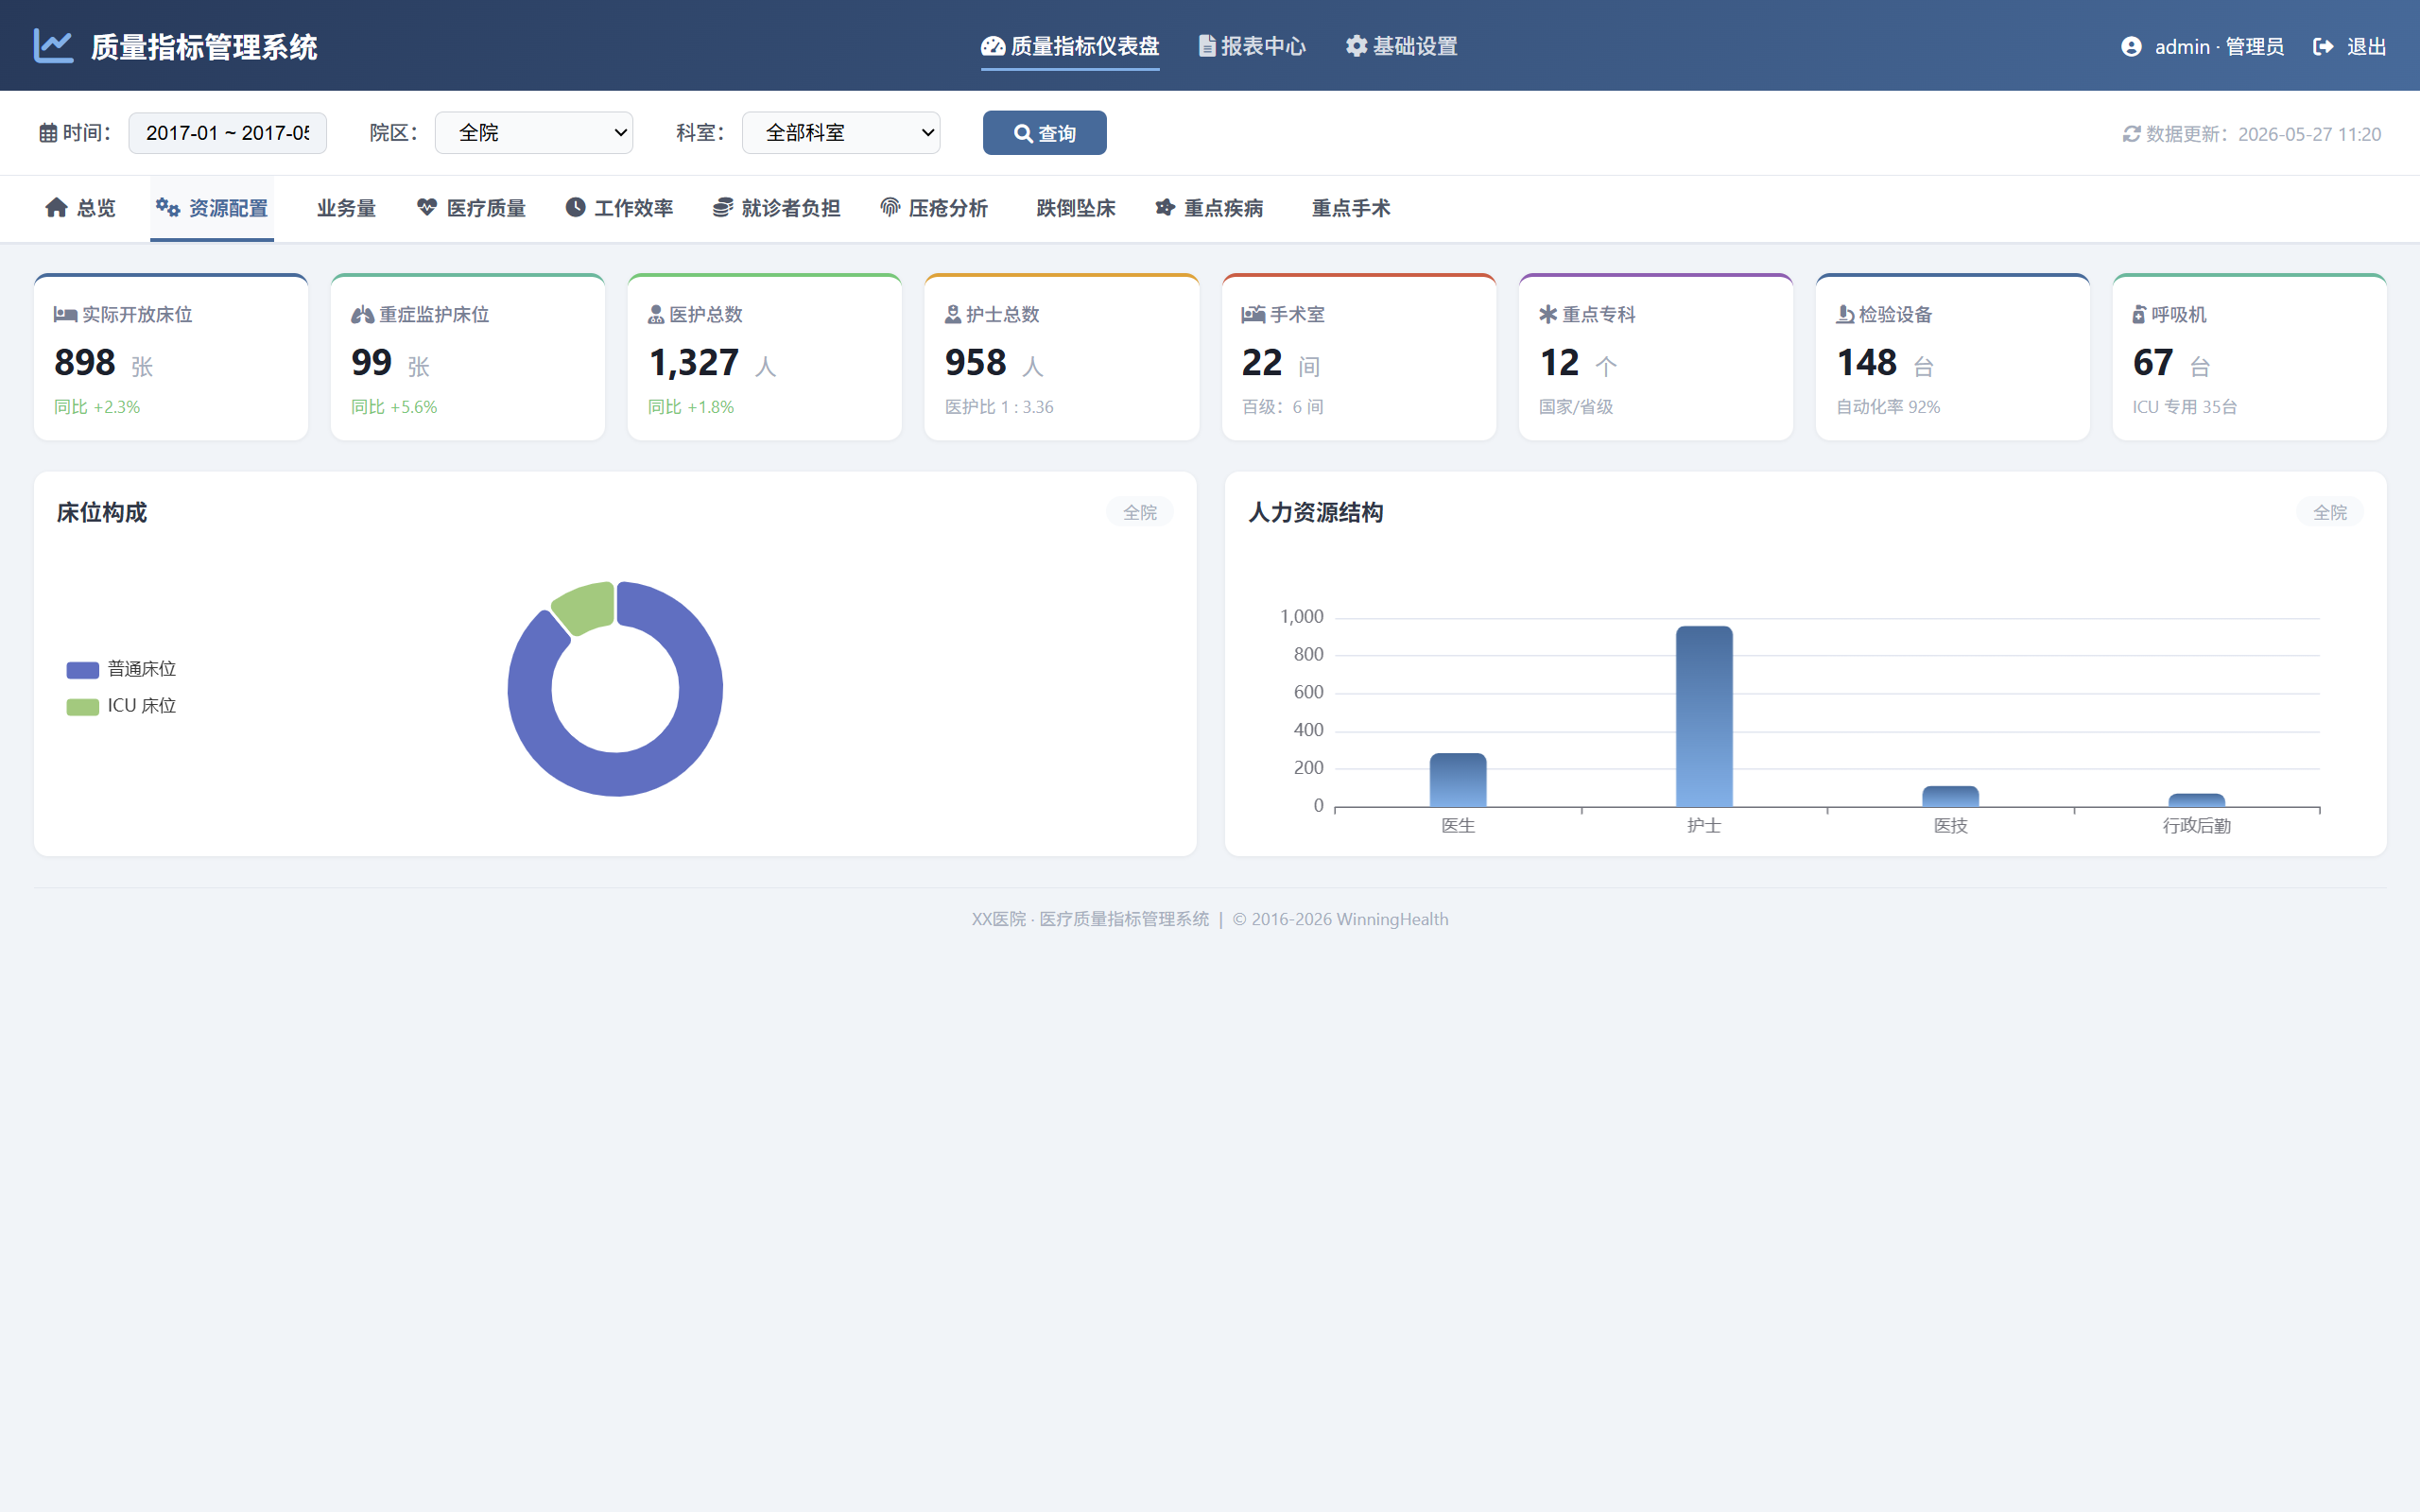
Task: Switch to the 重点手术 tab
Action: (1351, 208)
